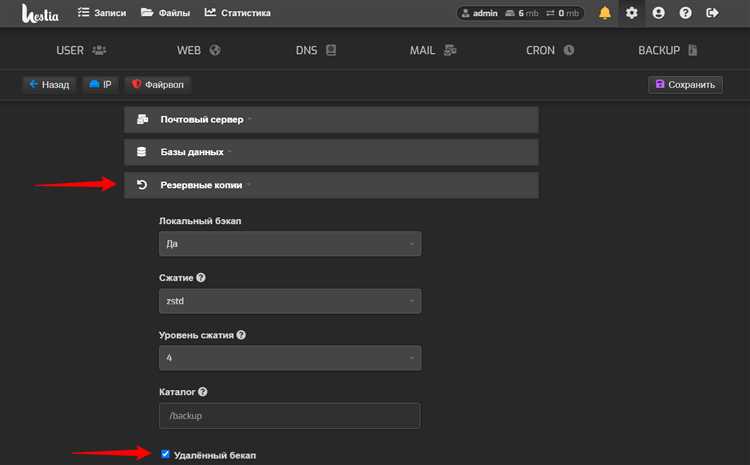Open Статистика in the top menu
Viewport: 750px width, 465px height.
238,13
